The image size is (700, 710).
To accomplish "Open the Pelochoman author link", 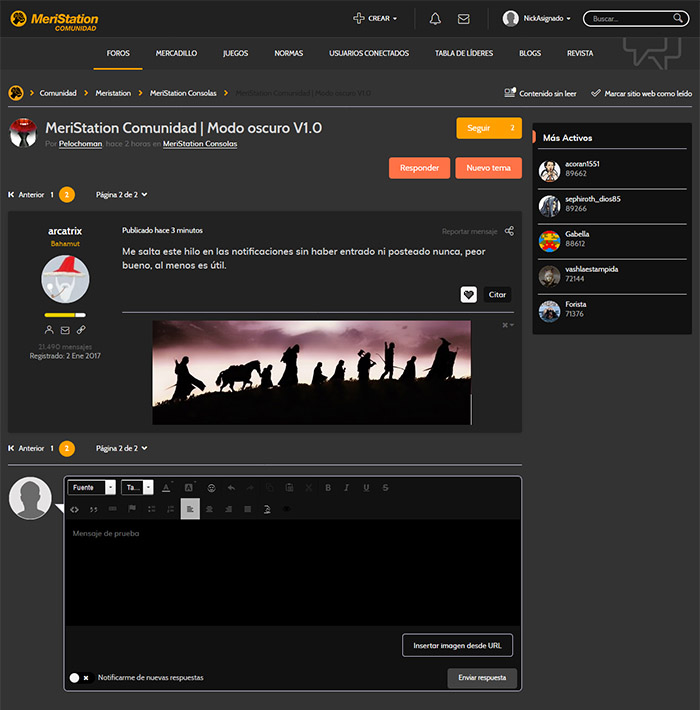I will (x=80, y=144).
